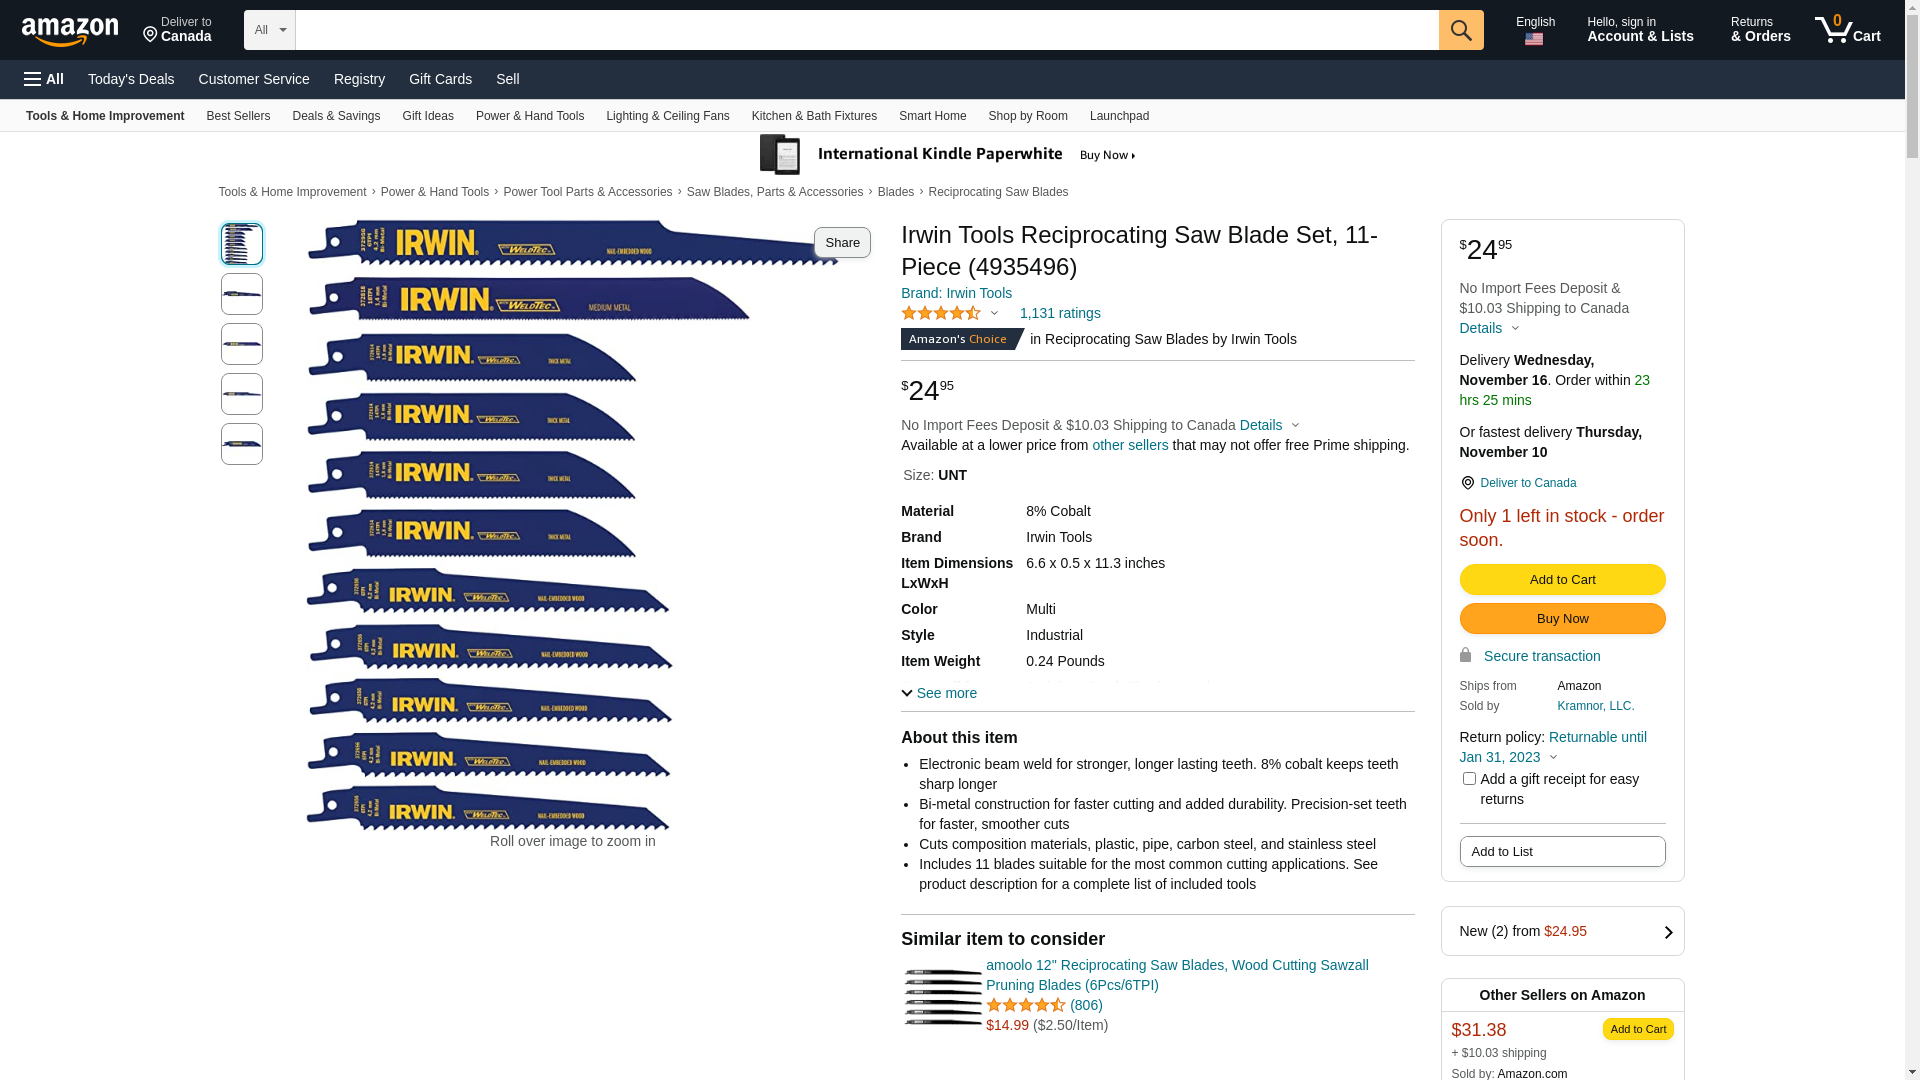Screen dimensions: 1920x1080
Task: Click the star rating icons
Action: click(941, 313)
